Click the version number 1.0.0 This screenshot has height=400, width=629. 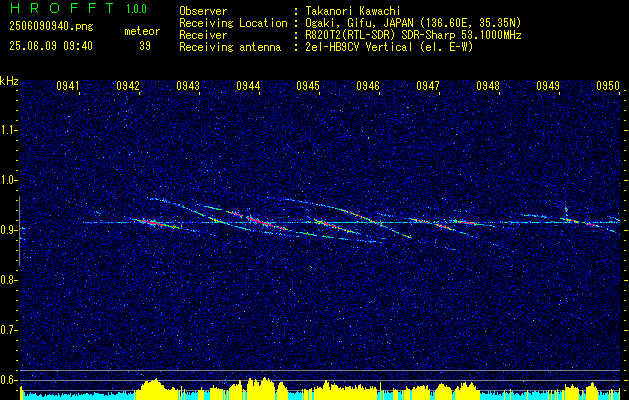coord(136,8)
